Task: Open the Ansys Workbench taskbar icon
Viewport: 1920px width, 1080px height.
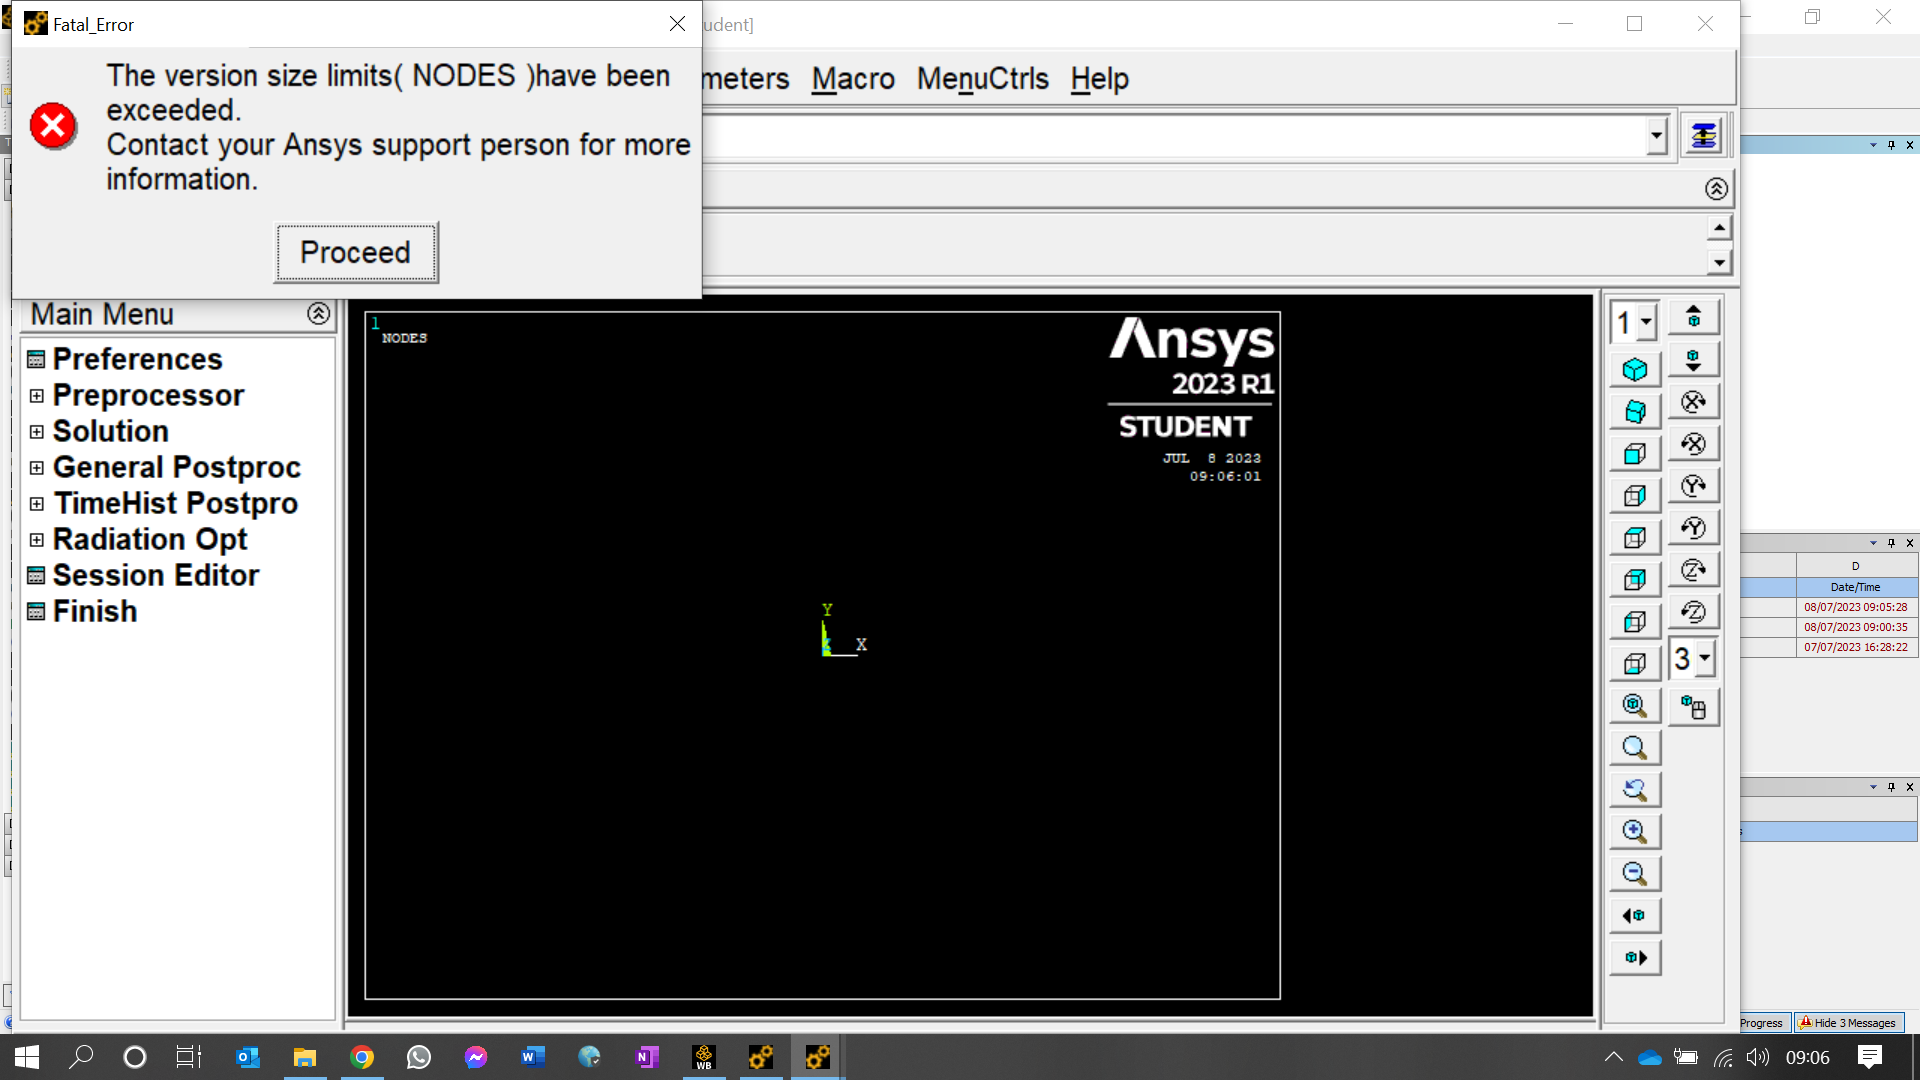Action: pos(704,1057)
